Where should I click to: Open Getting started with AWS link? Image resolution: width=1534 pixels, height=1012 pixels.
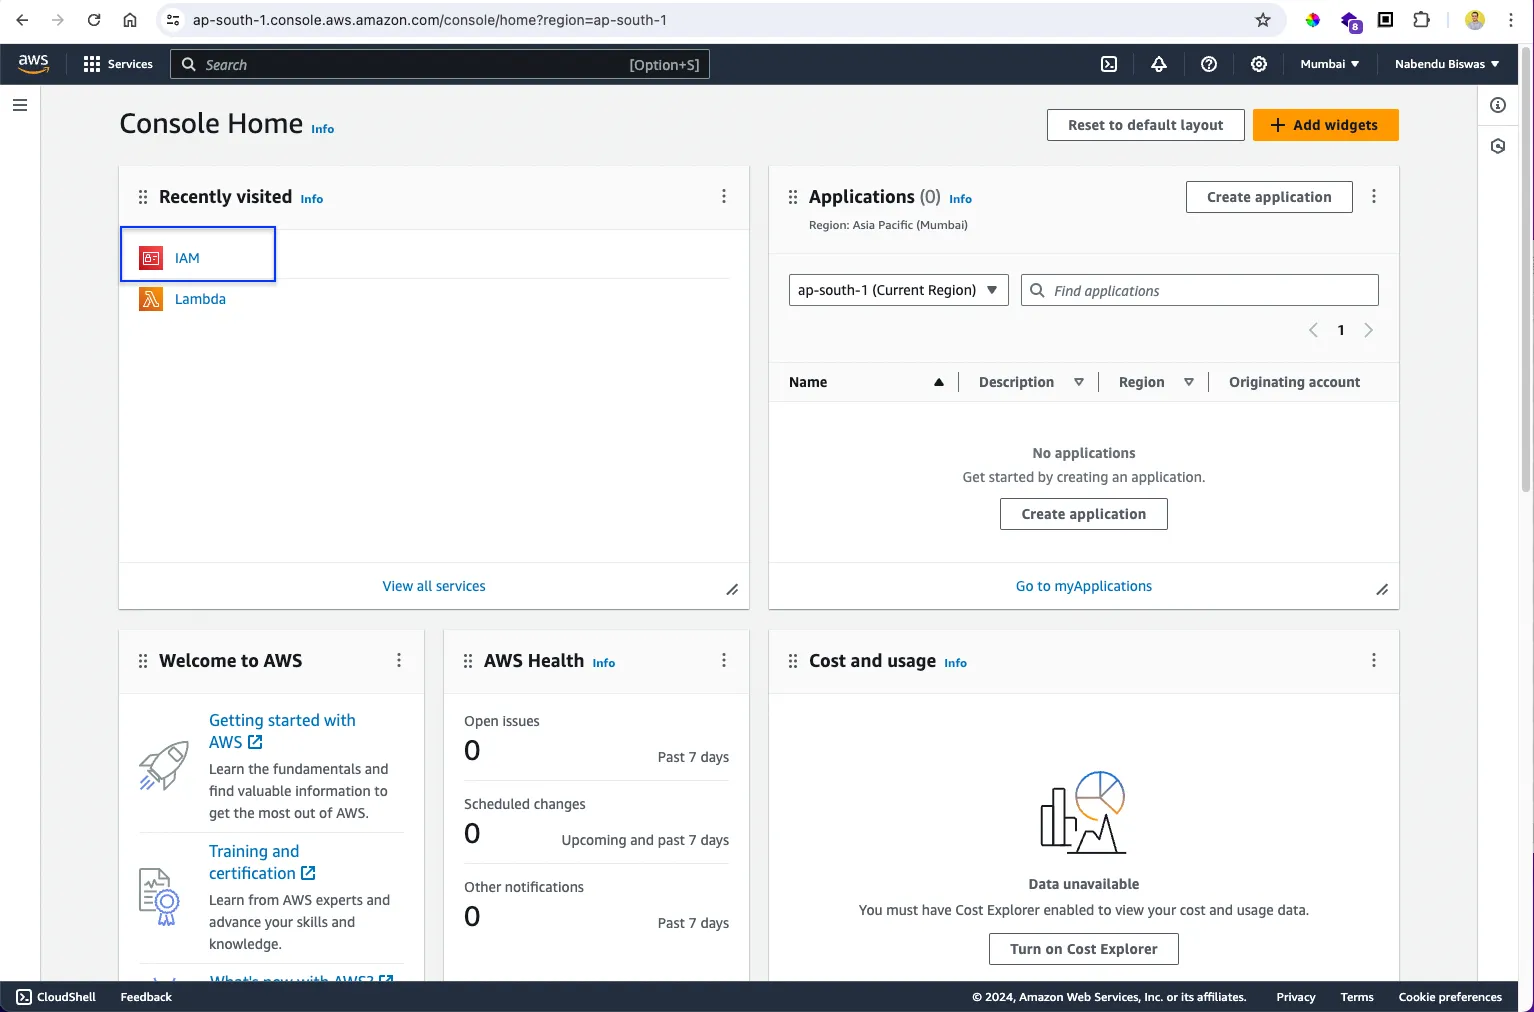[283, 731]
